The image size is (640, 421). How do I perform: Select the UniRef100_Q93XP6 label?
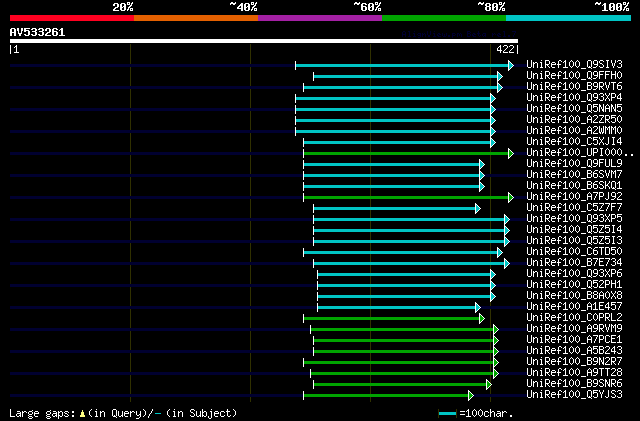[574, 274]
